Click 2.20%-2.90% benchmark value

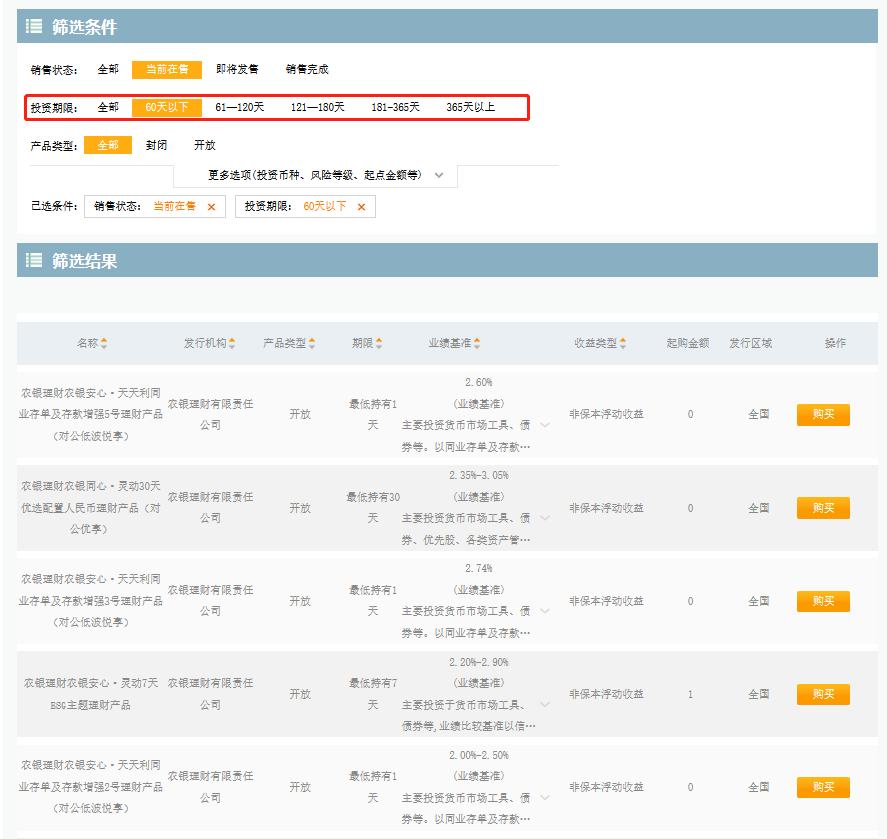point(479,662)
